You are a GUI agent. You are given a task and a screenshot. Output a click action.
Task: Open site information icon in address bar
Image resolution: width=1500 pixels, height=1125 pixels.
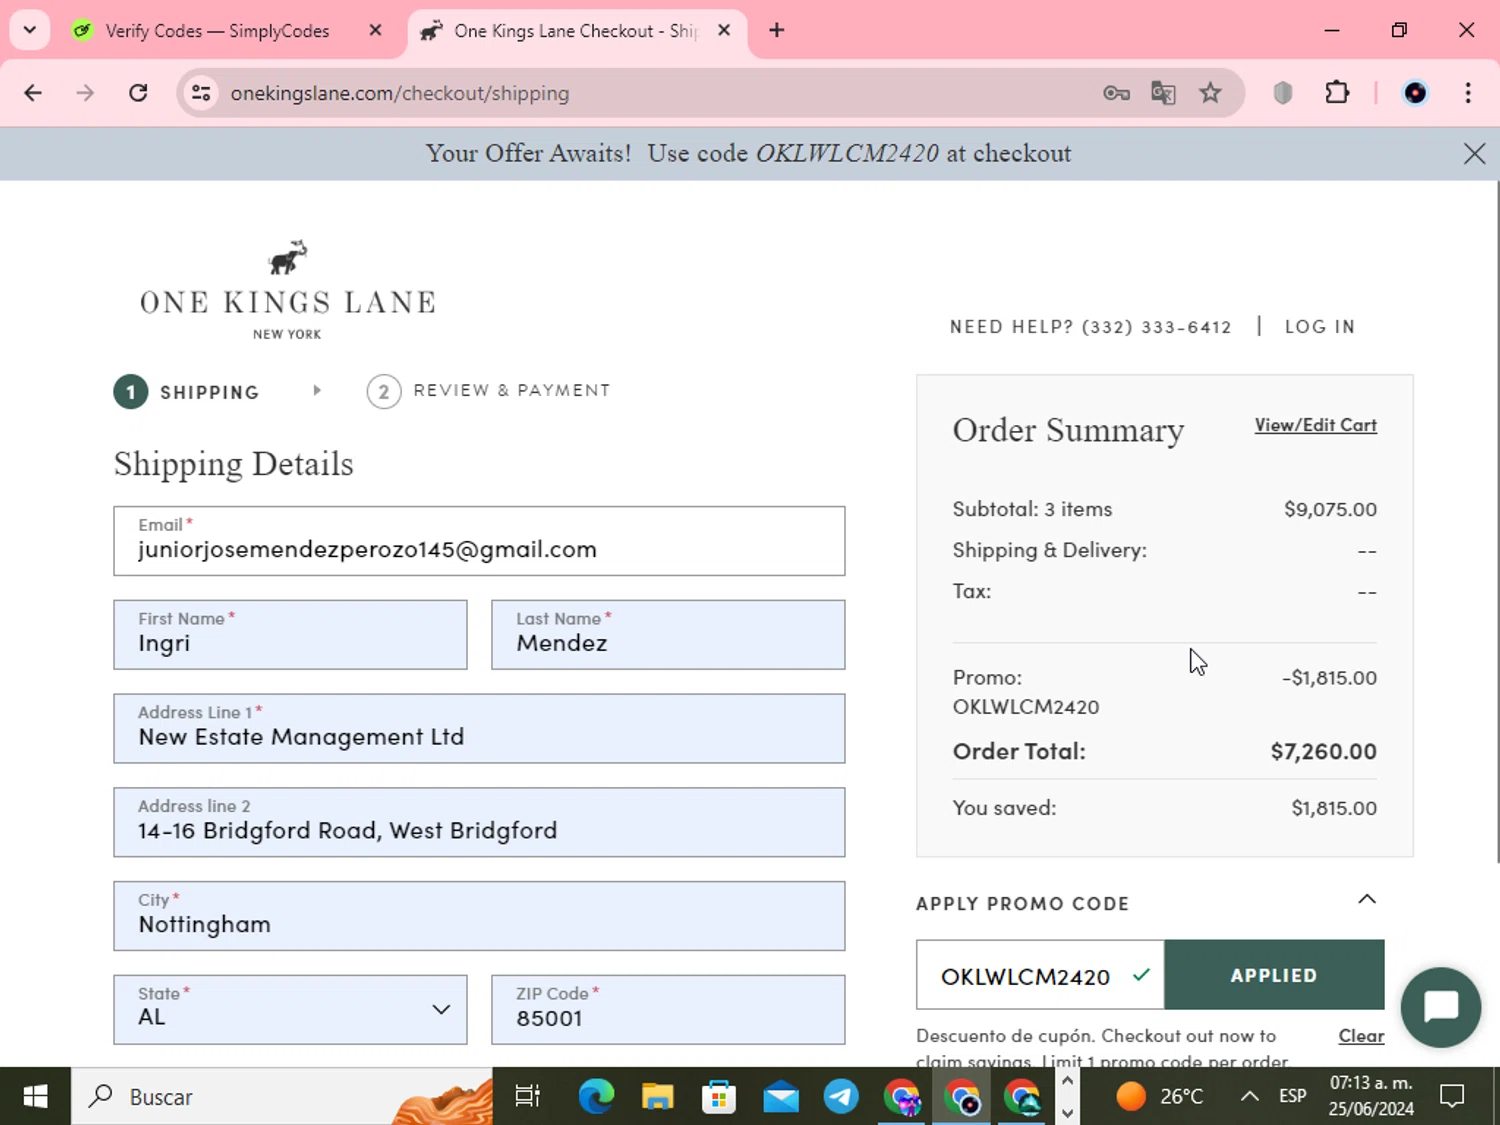(x=201, y=93)
